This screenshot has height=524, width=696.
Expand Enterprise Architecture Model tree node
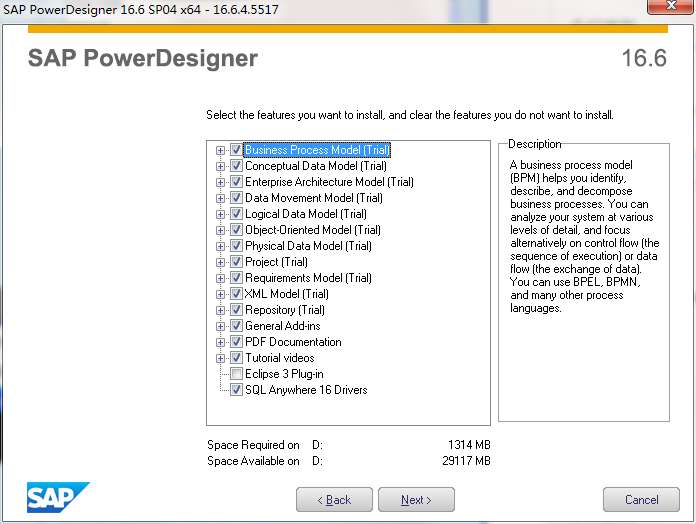click(220, 182)
